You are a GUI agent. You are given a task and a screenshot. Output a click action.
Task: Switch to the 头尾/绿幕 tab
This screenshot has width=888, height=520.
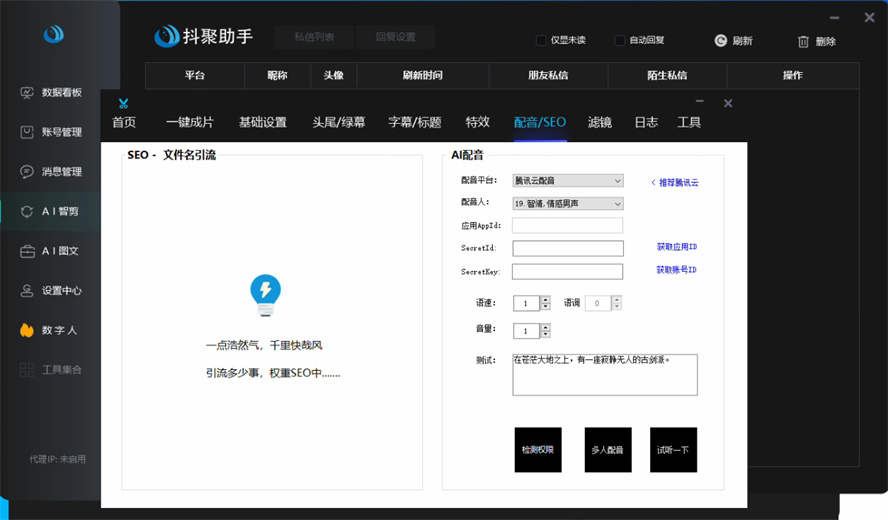[339, 122]
